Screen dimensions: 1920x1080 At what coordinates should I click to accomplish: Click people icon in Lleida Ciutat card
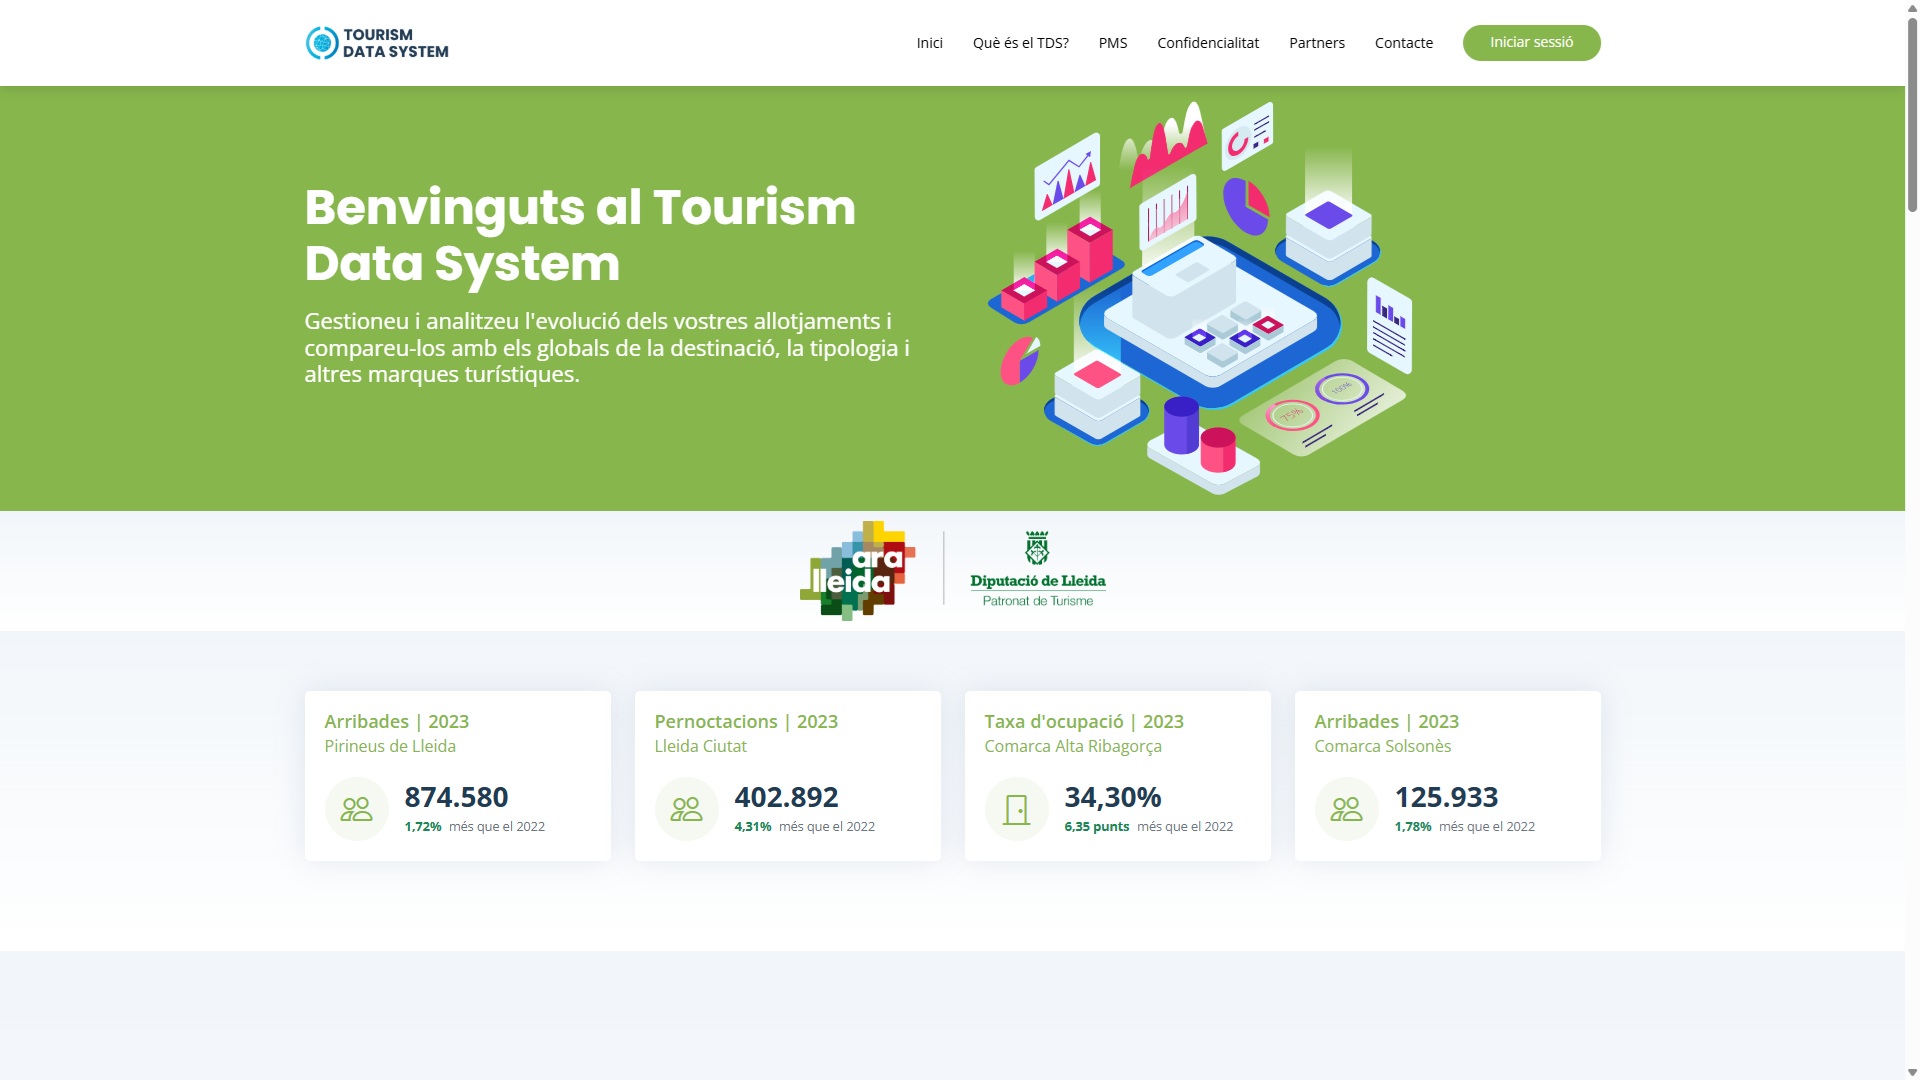(686, 809)
